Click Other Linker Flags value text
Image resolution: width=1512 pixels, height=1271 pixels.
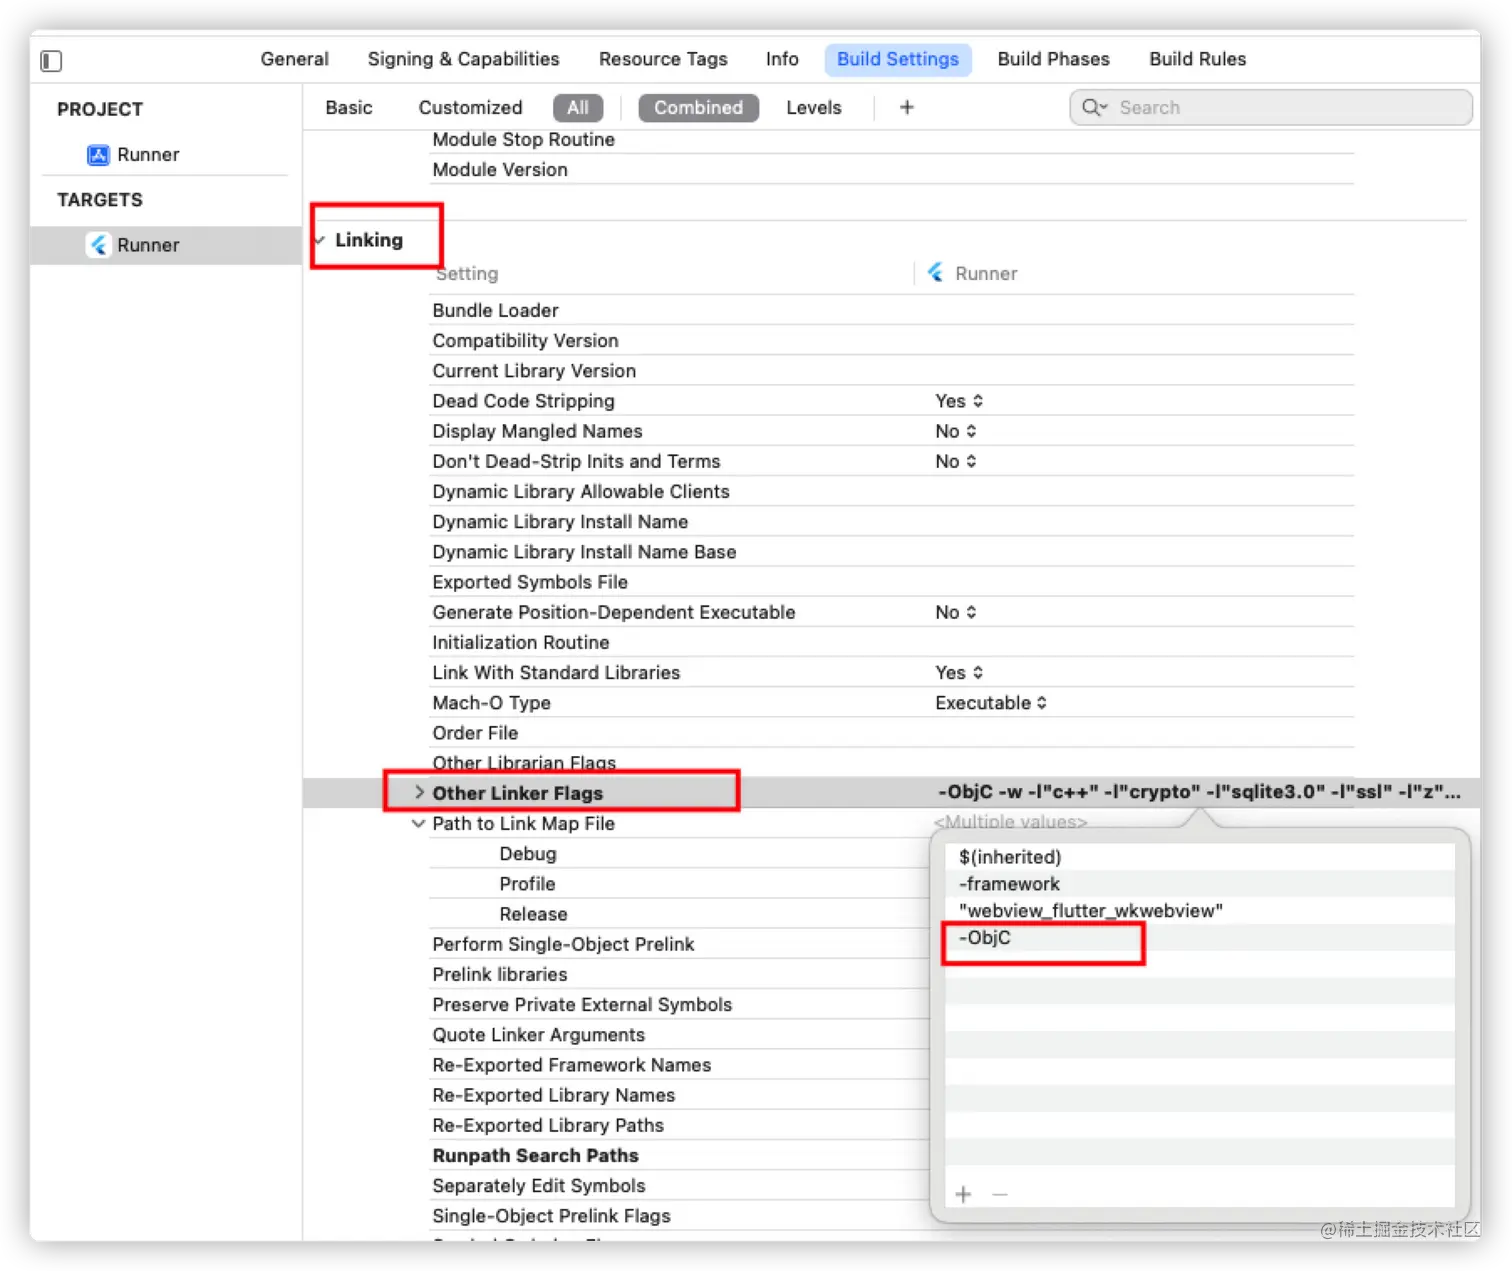point(1198,792)
